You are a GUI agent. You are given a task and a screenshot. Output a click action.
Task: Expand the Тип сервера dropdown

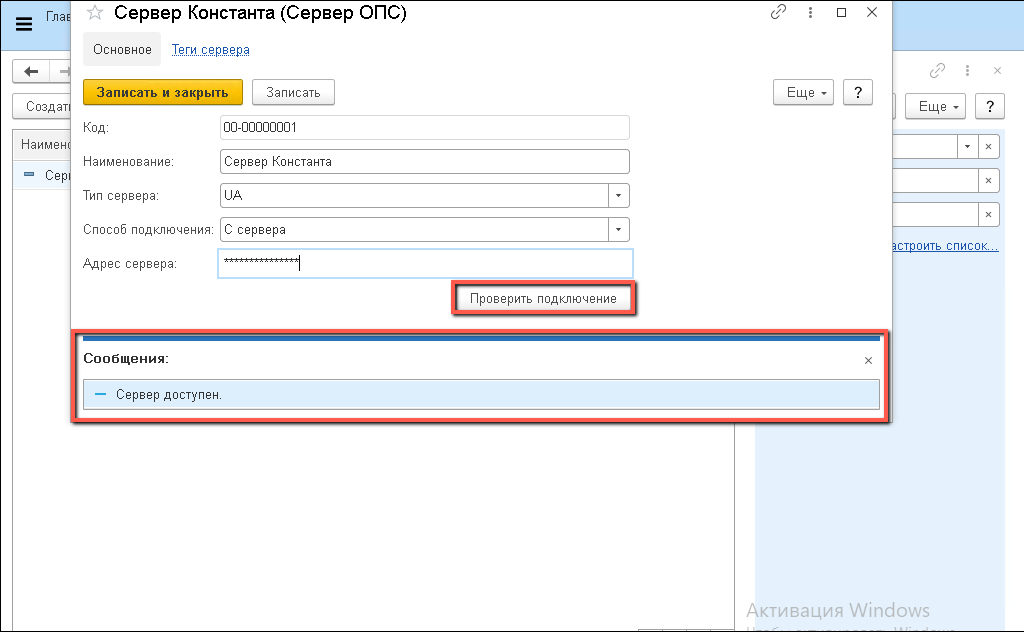pos(619,195)
